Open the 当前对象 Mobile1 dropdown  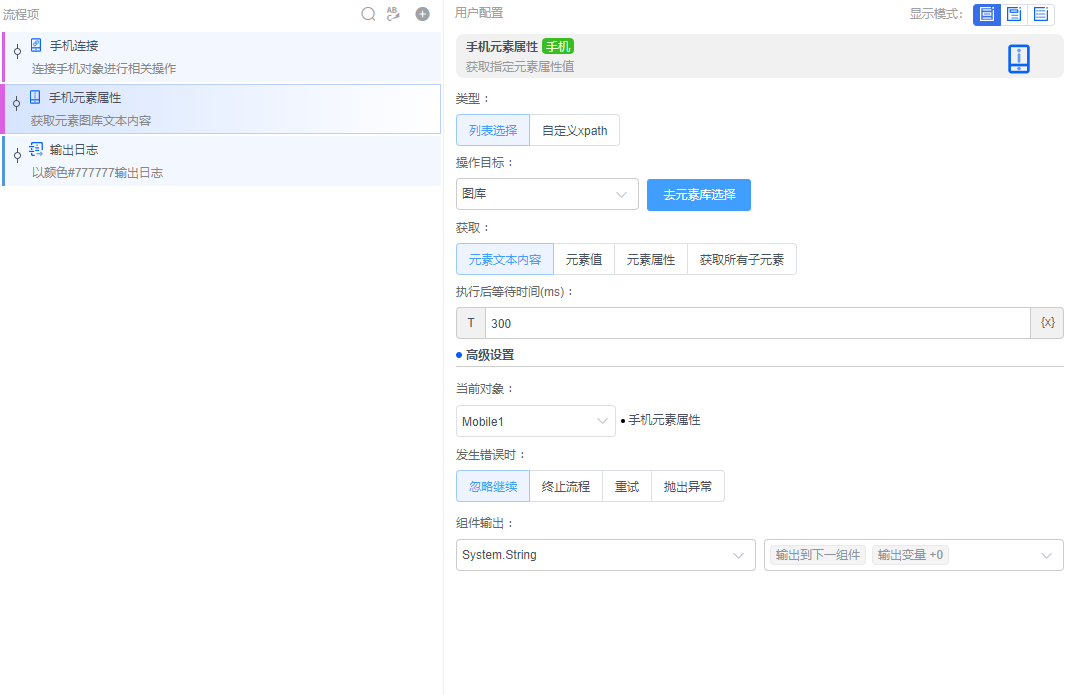point(535,421)
